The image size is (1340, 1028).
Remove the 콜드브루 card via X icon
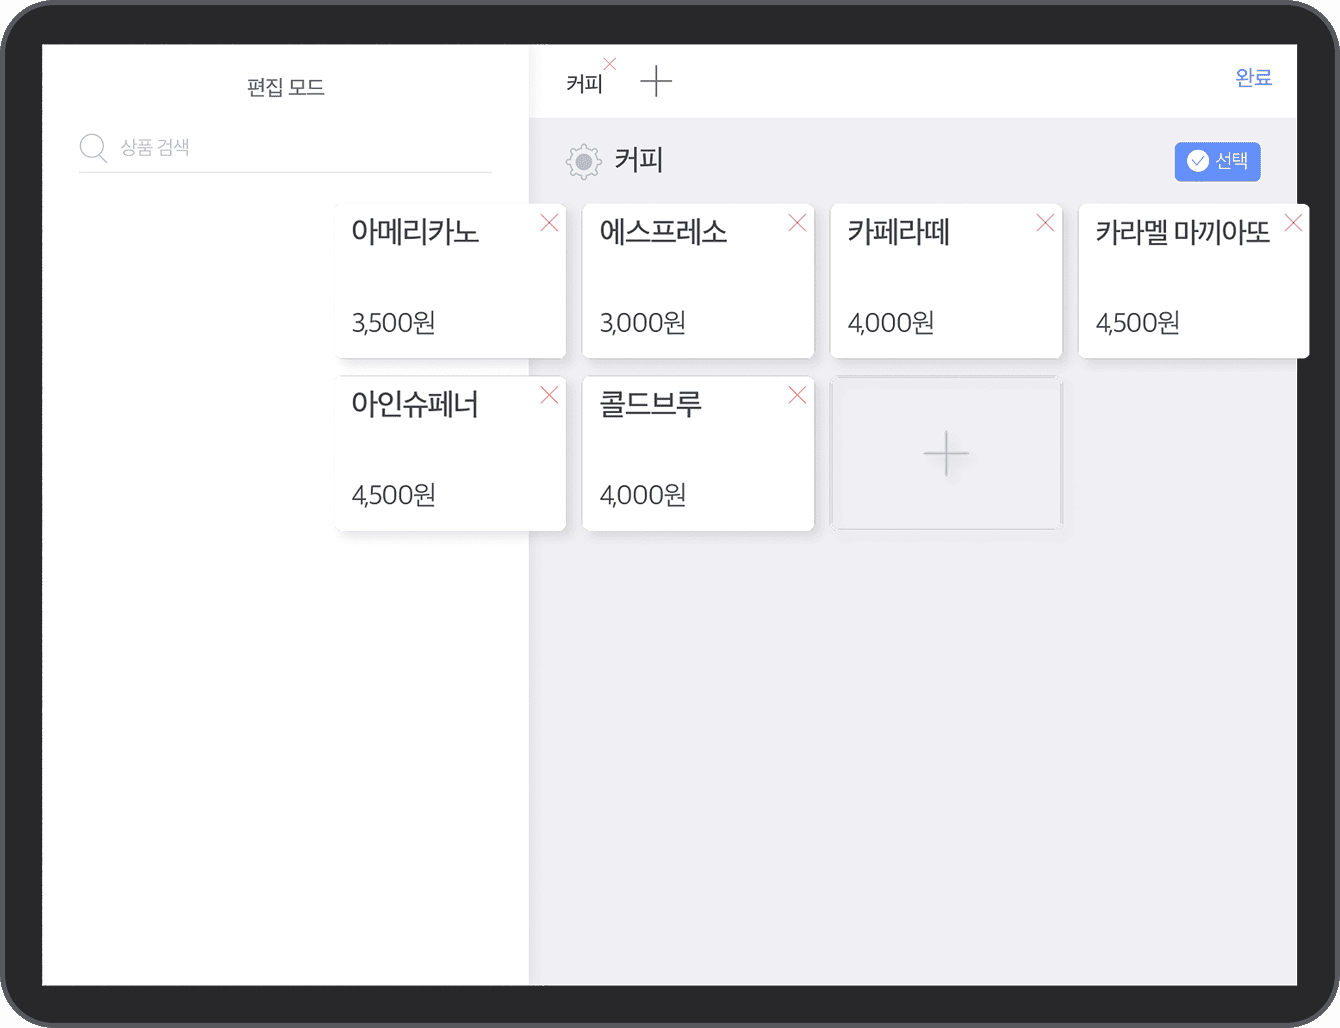pos(797,395)
